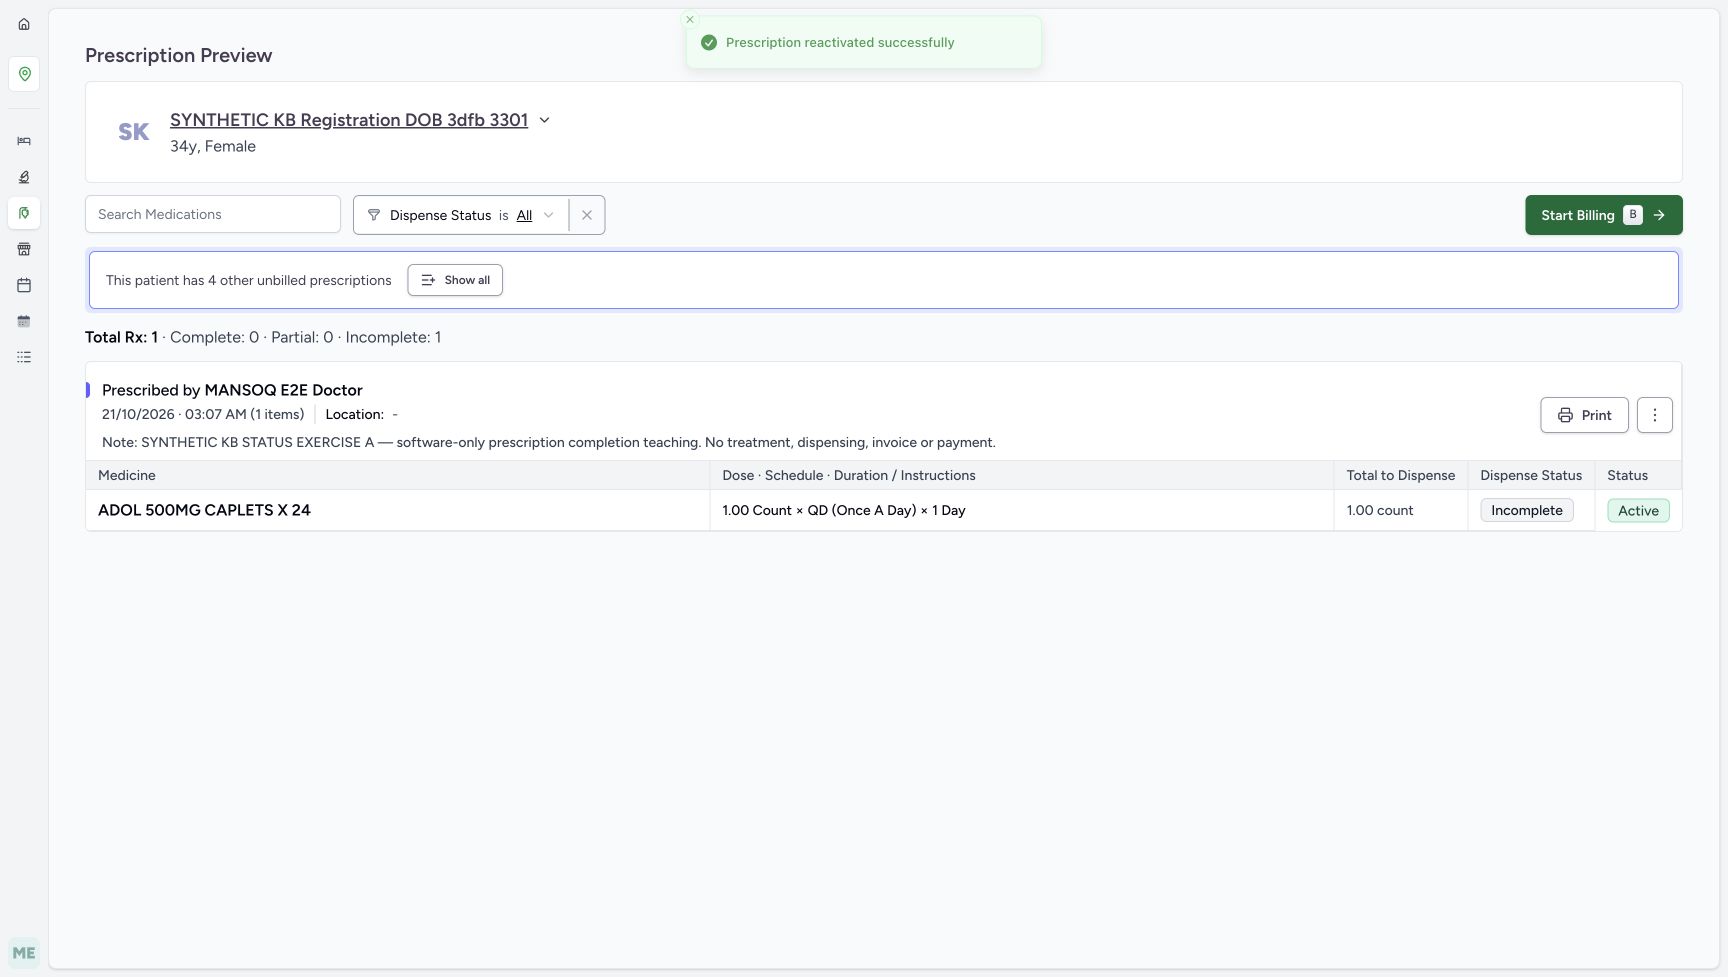Go to home via sidebar house icon
The width and height of the screenshot is (1728, 977).
(x=24, y=24)
